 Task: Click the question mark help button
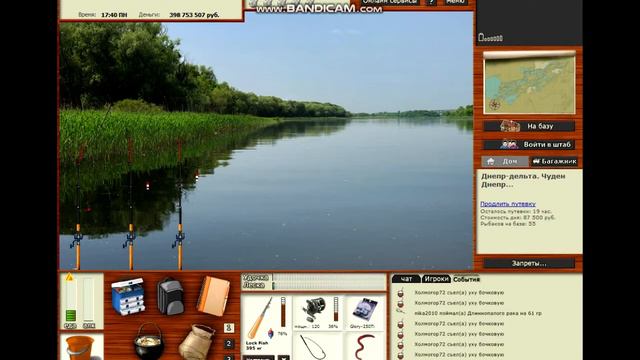tap(431, 2)
